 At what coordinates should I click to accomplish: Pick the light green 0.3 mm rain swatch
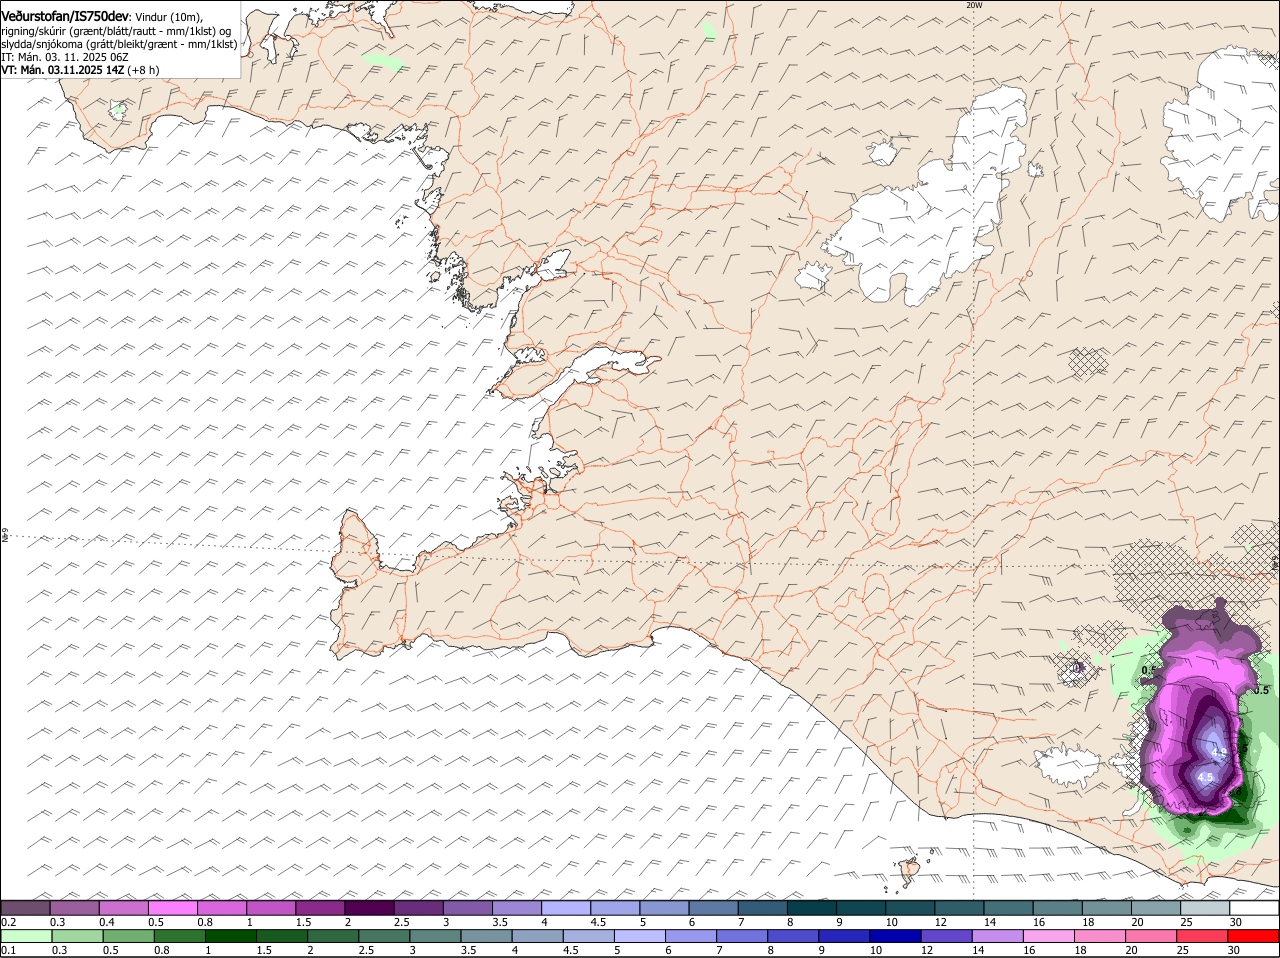coord(76,936)
